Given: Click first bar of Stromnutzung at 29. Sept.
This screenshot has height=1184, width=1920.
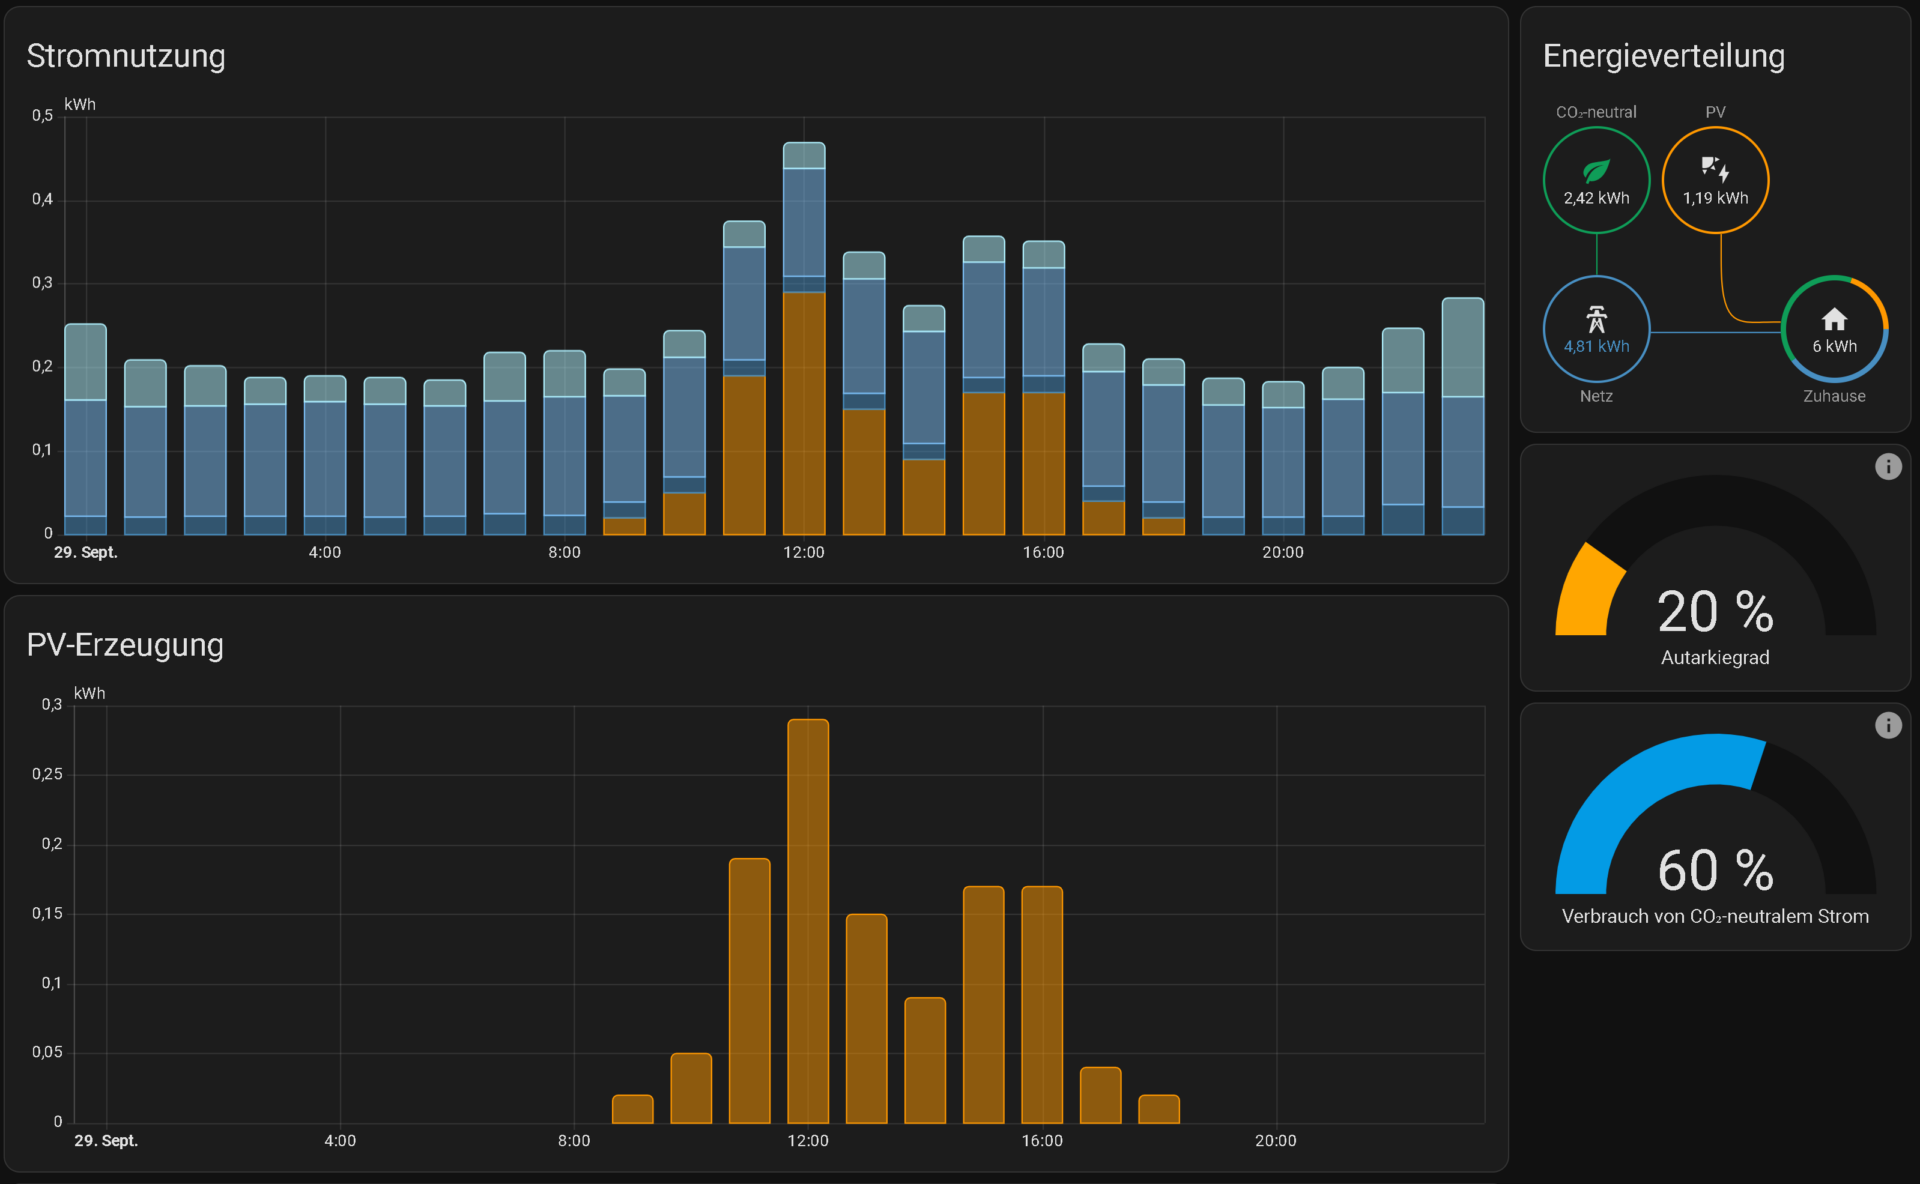Looking at the screenshot, I should [x=86, y=430].
